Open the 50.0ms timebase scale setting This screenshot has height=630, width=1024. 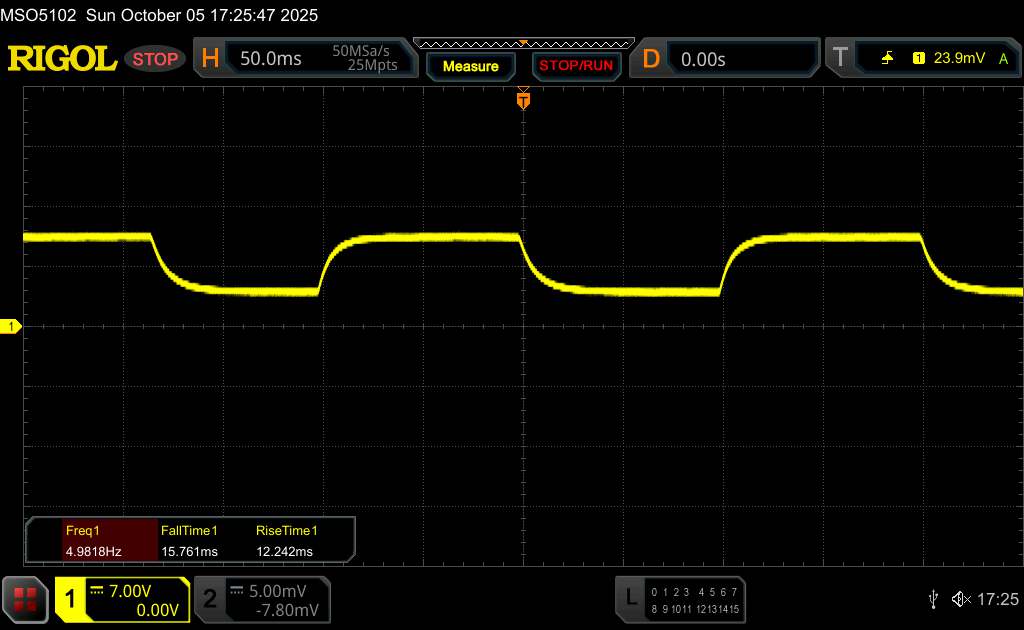(271, 59)
